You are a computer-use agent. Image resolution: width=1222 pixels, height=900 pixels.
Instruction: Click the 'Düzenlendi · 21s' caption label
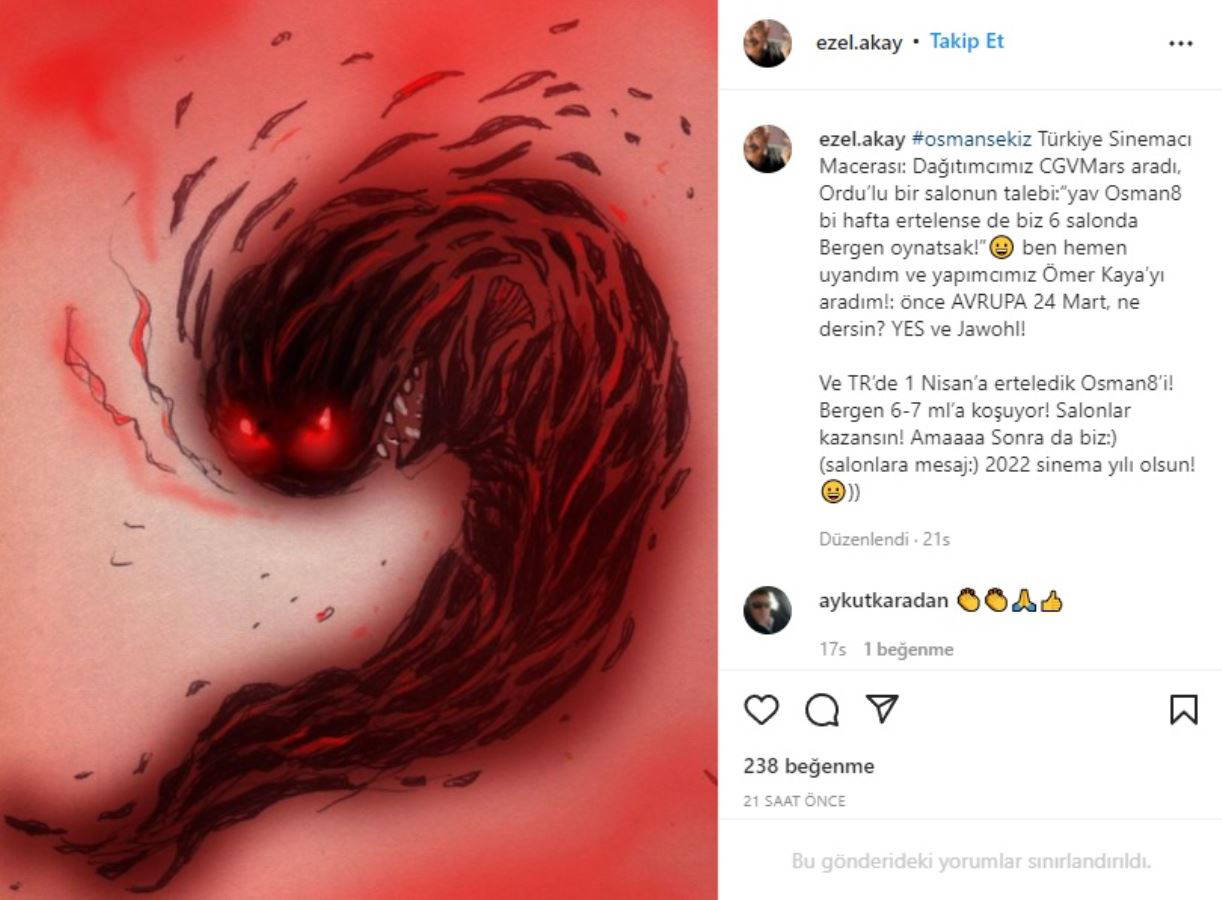tap(884, 539)
